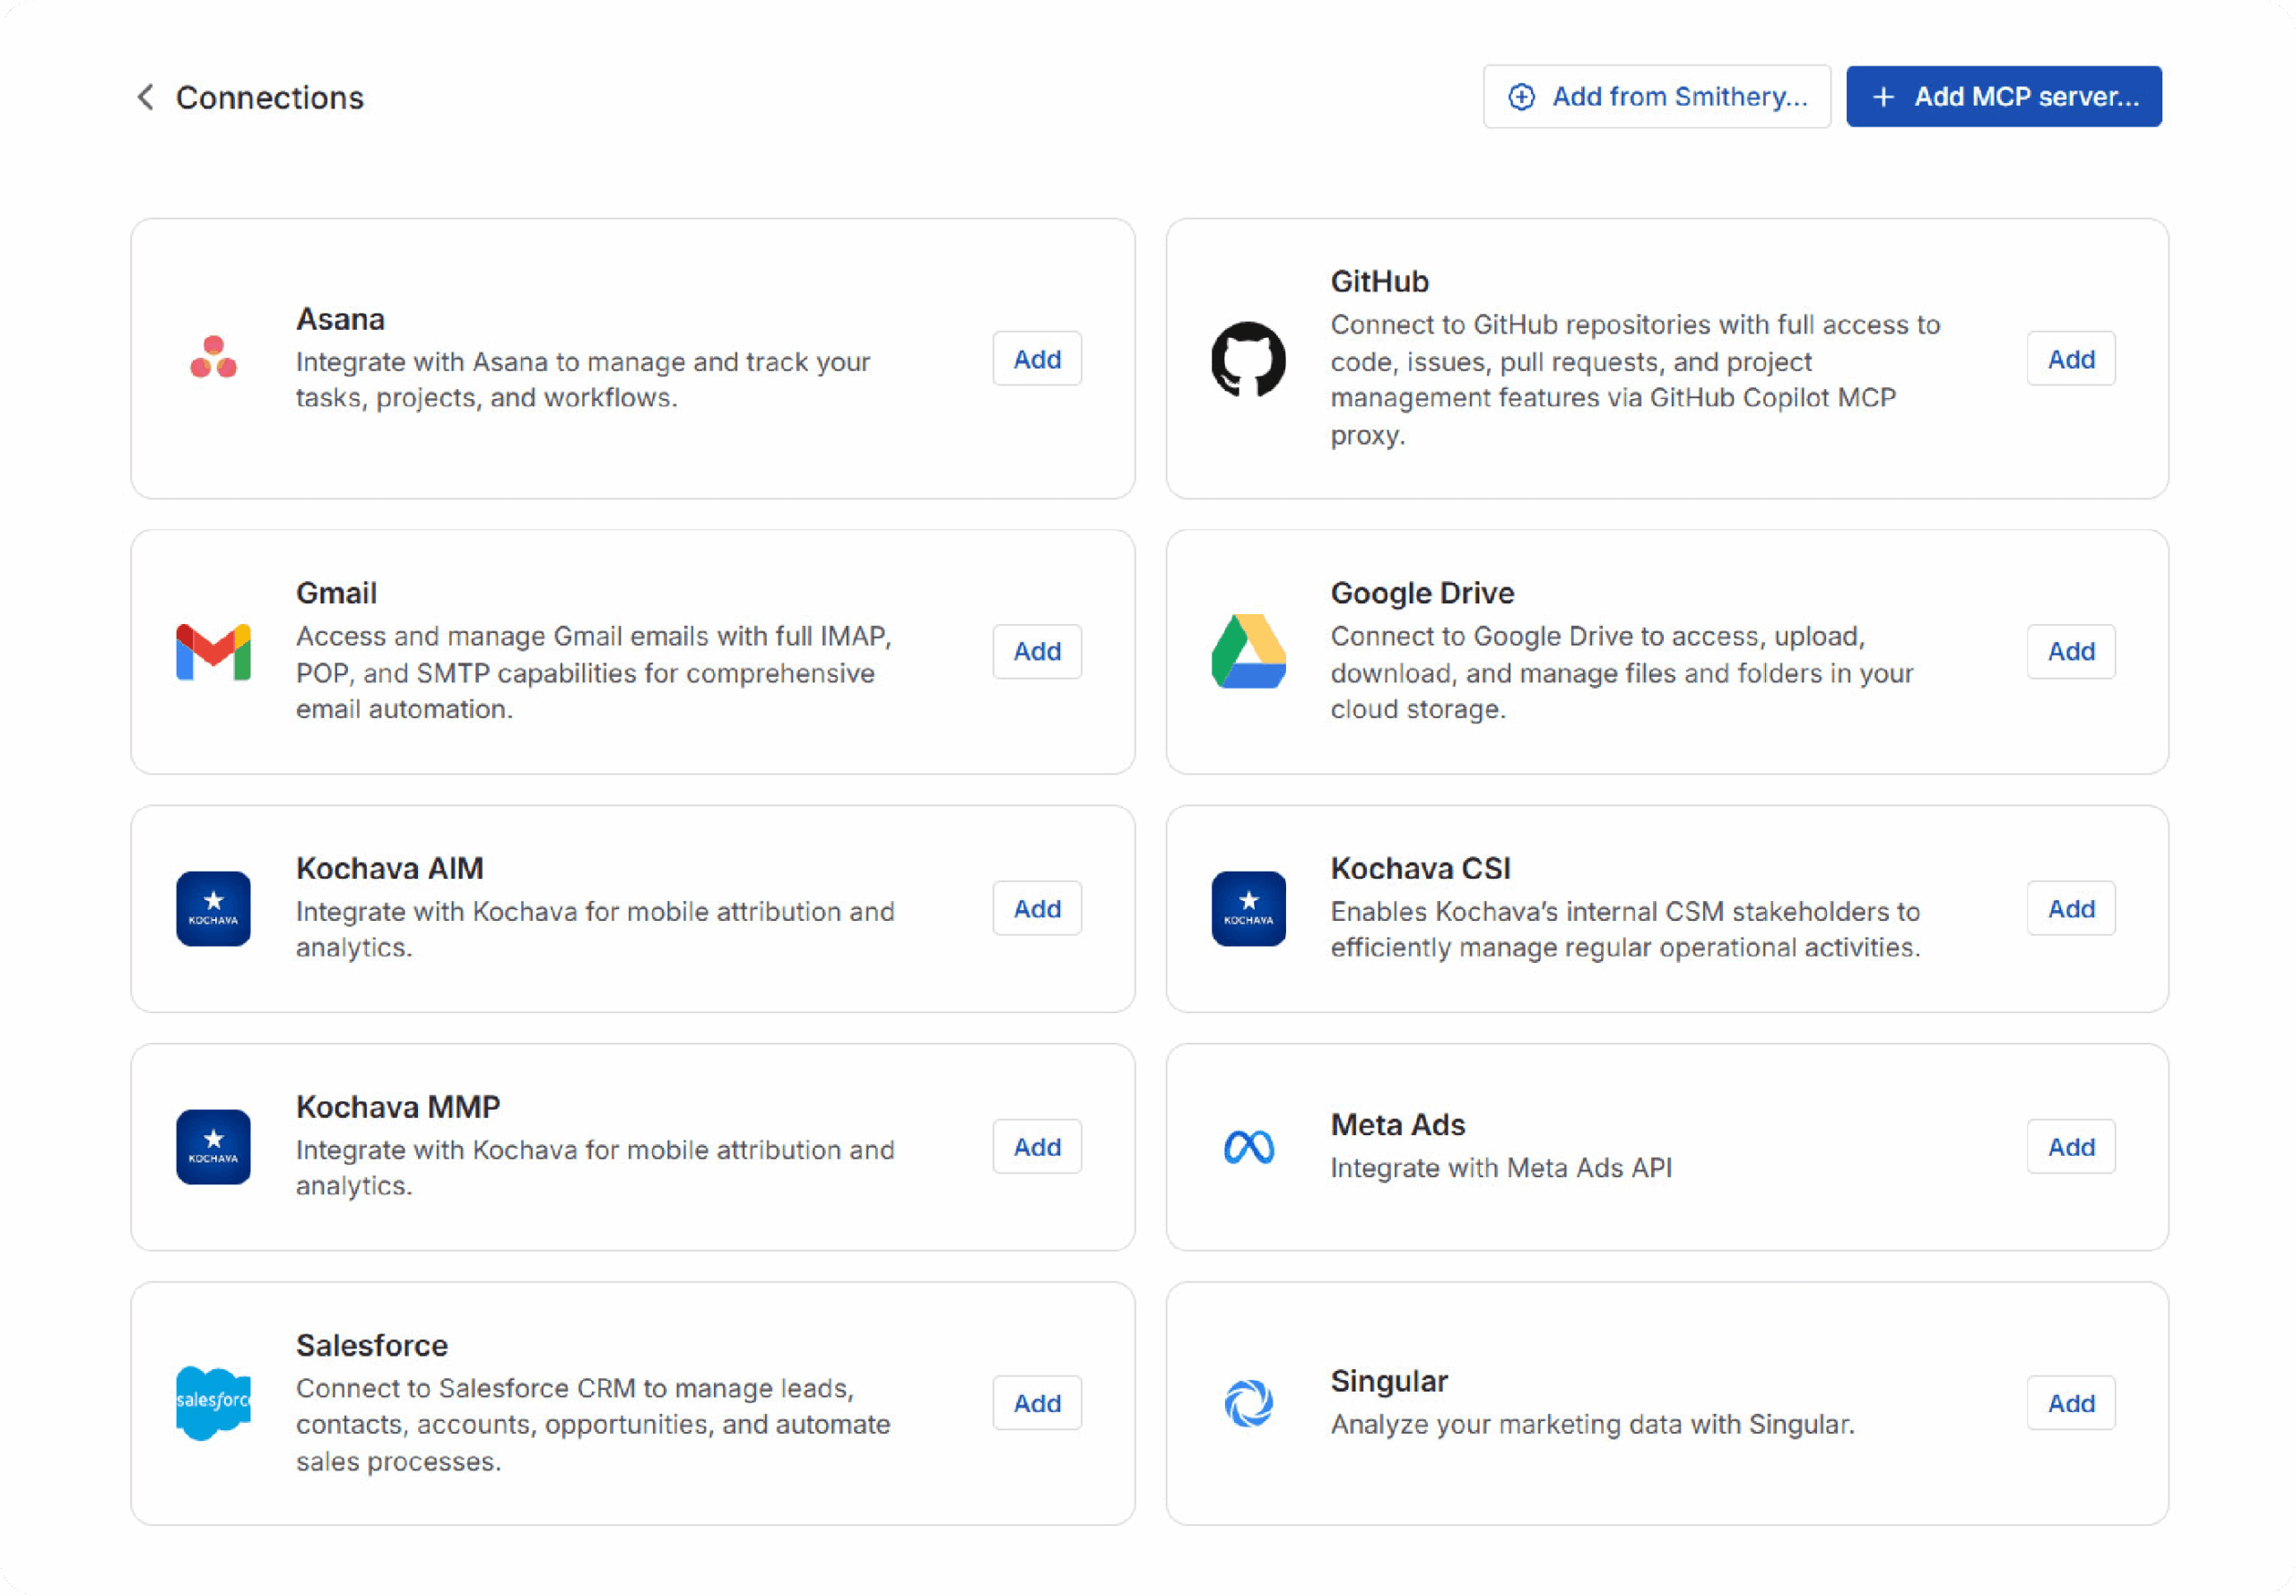The width and height of the screenshot is (2296, 1596).
Task: Click the Kochava AIM star icon
Action: [x=213, y=909]
